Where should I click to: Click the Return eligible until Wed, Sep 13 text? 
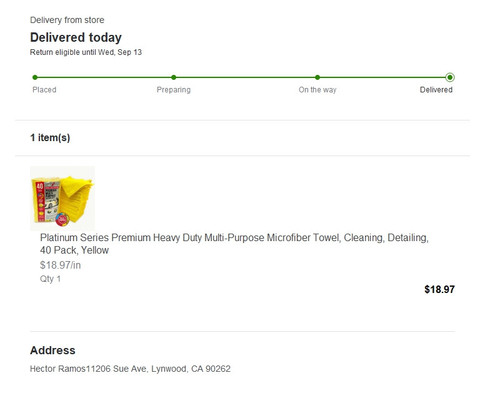(86, 52)
